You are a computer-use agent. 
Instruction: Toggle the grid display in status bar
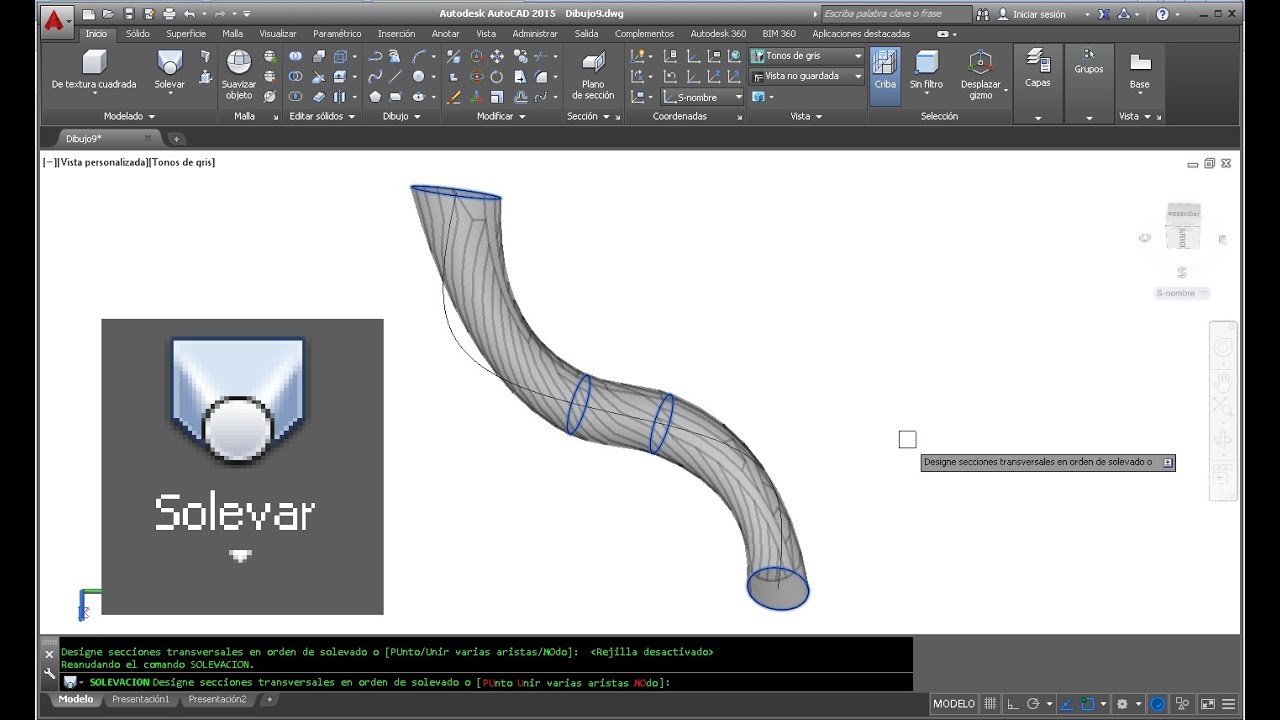point(990,704)
